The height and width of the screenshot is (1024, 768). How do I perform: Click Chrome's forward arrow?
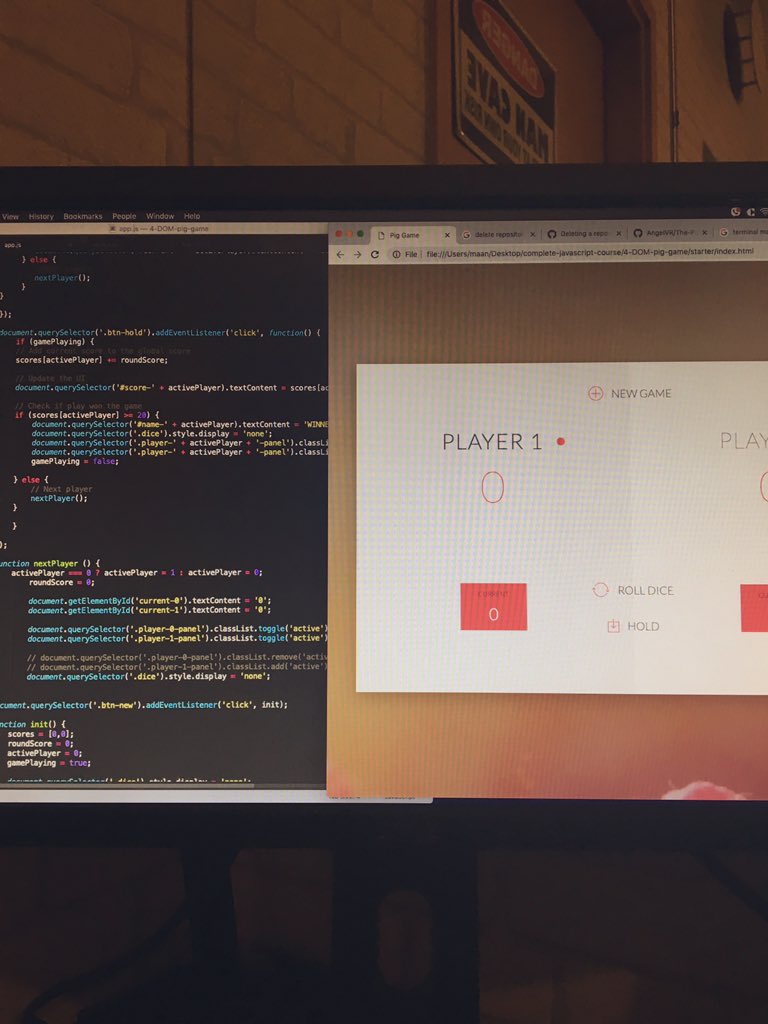click(357, 255)
